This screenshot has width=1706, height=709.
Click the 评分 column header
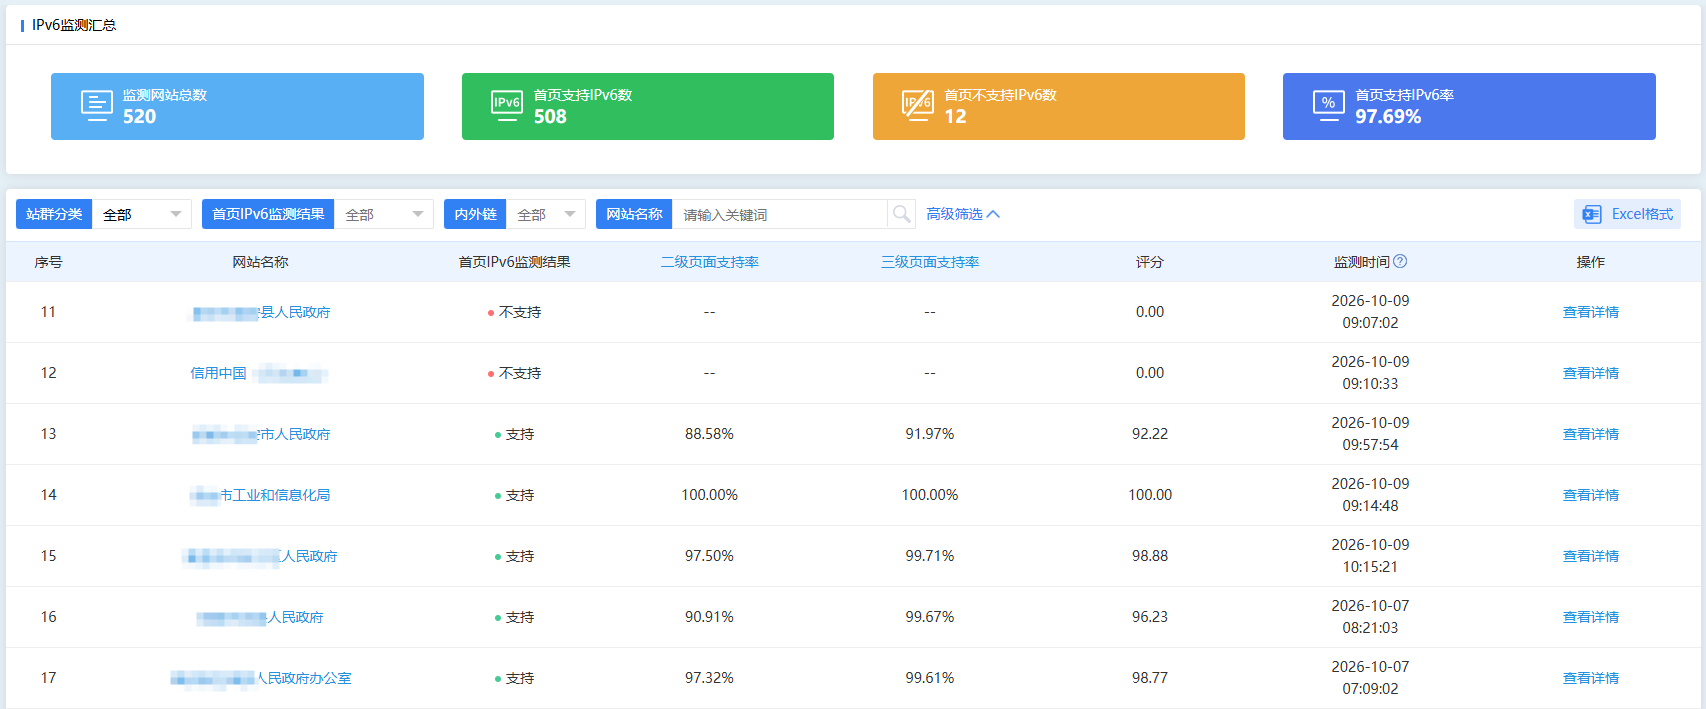(x=1150, y=262)
